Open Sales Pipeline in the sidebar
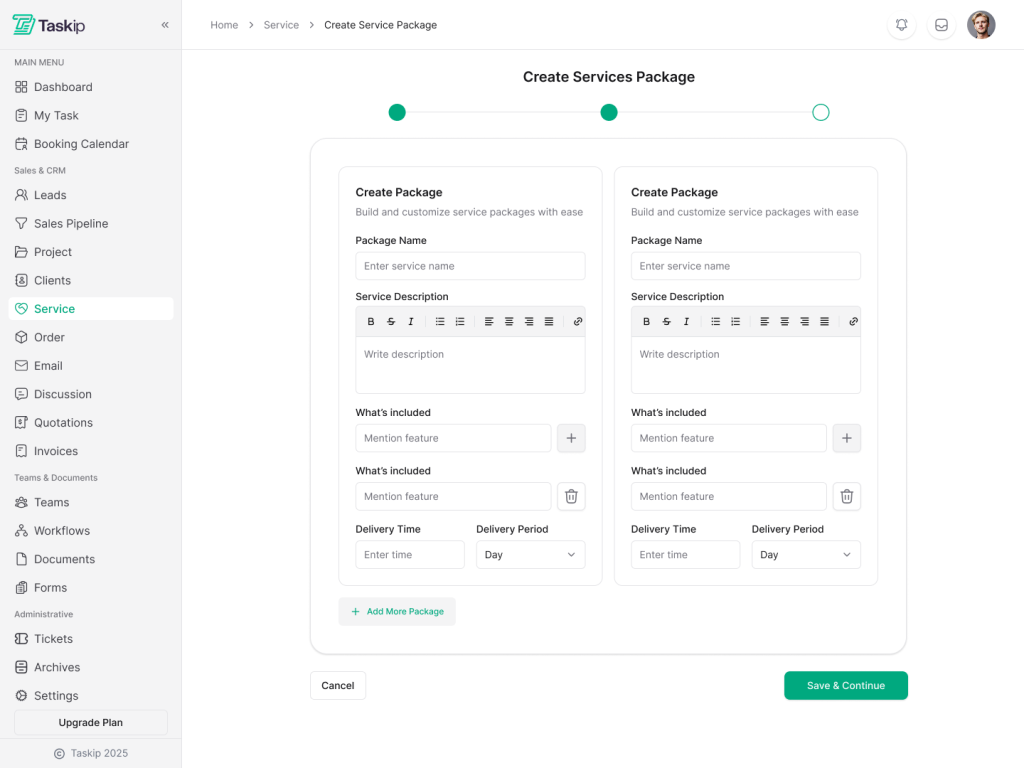1024x768 pixels. coord(71,224)
